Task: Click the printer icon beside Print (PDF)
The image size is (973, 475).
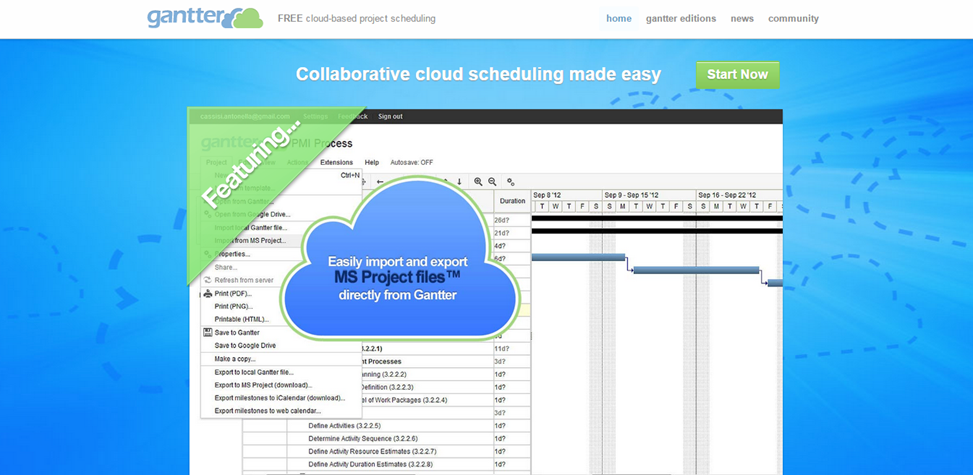Action: [208, 293]
